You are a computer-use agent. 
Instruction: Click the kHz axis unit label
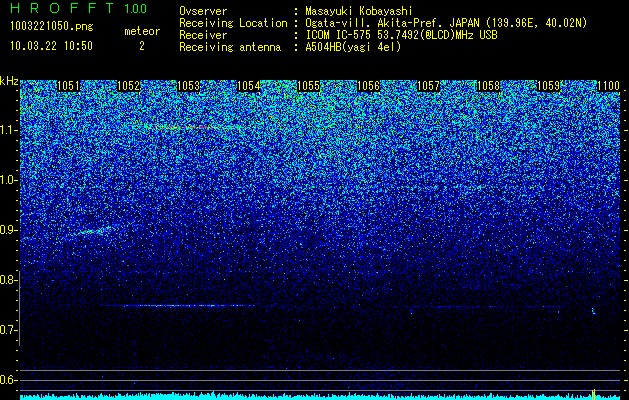(9, 81)
